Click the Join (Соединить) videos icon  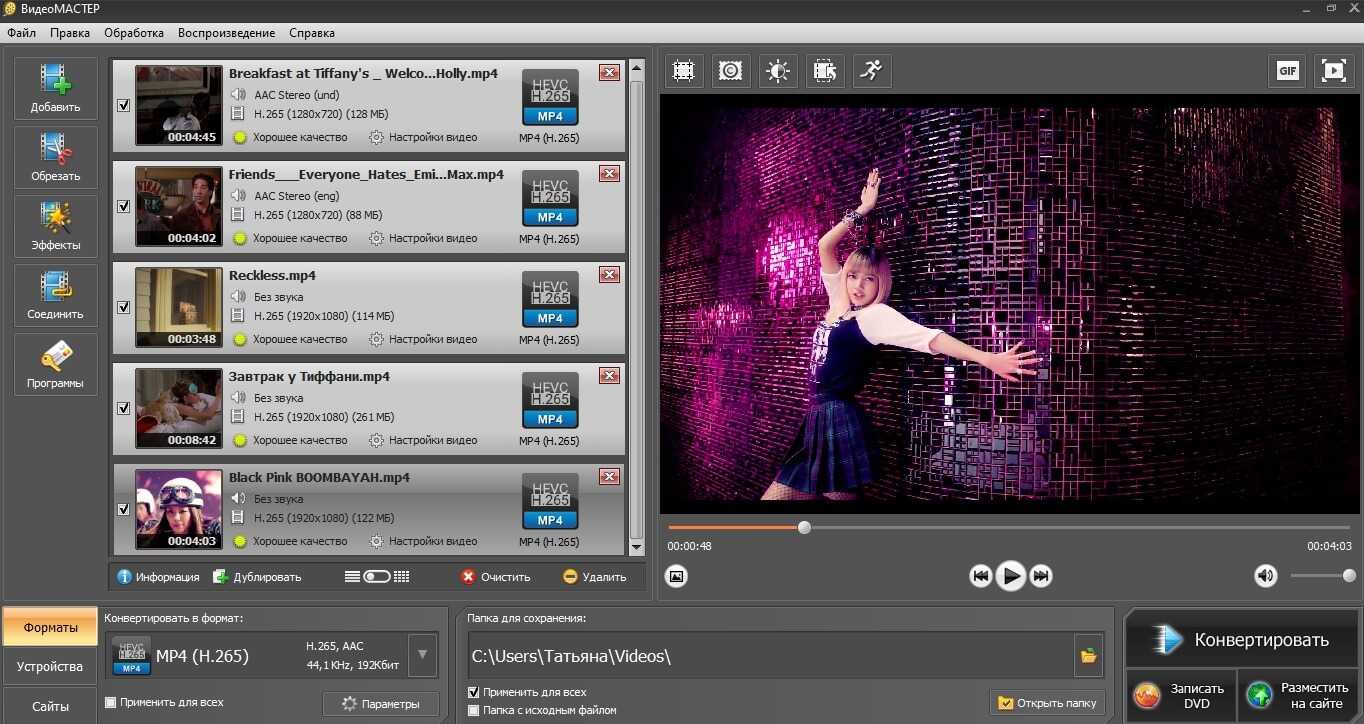[55, 295]
